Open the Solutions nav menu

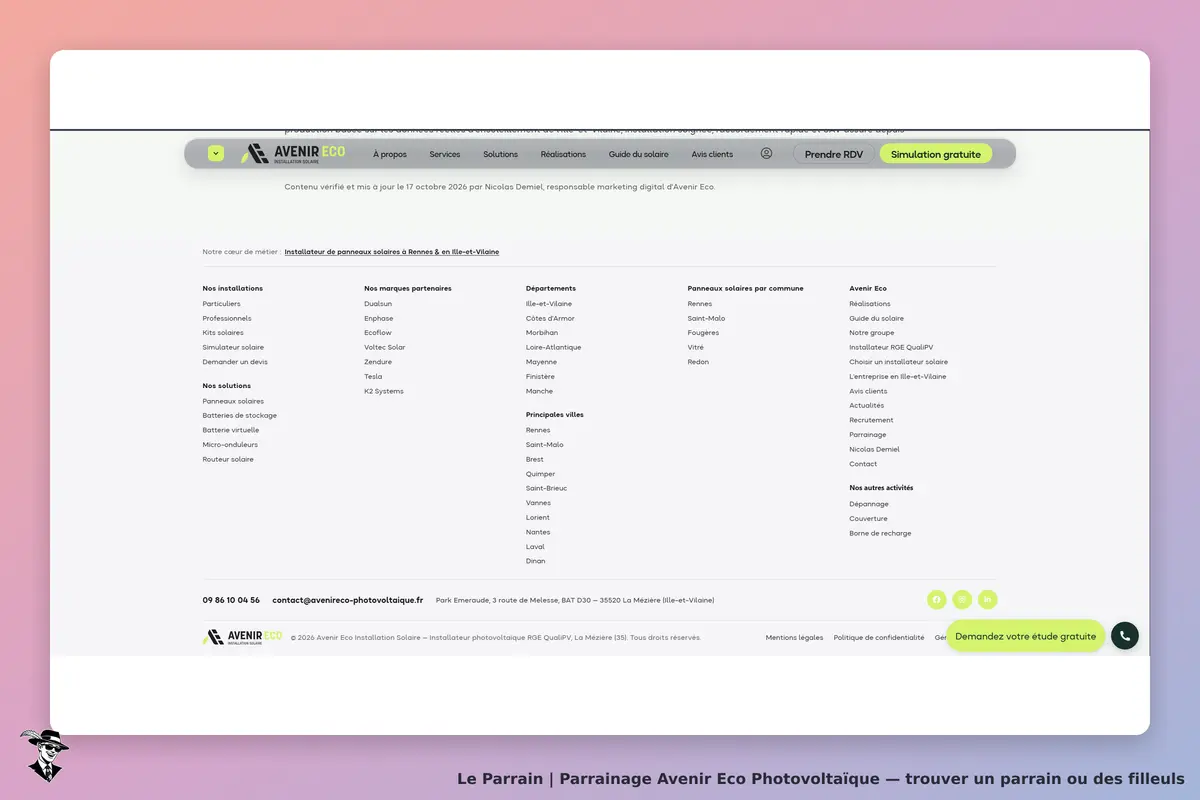point(501,155)
